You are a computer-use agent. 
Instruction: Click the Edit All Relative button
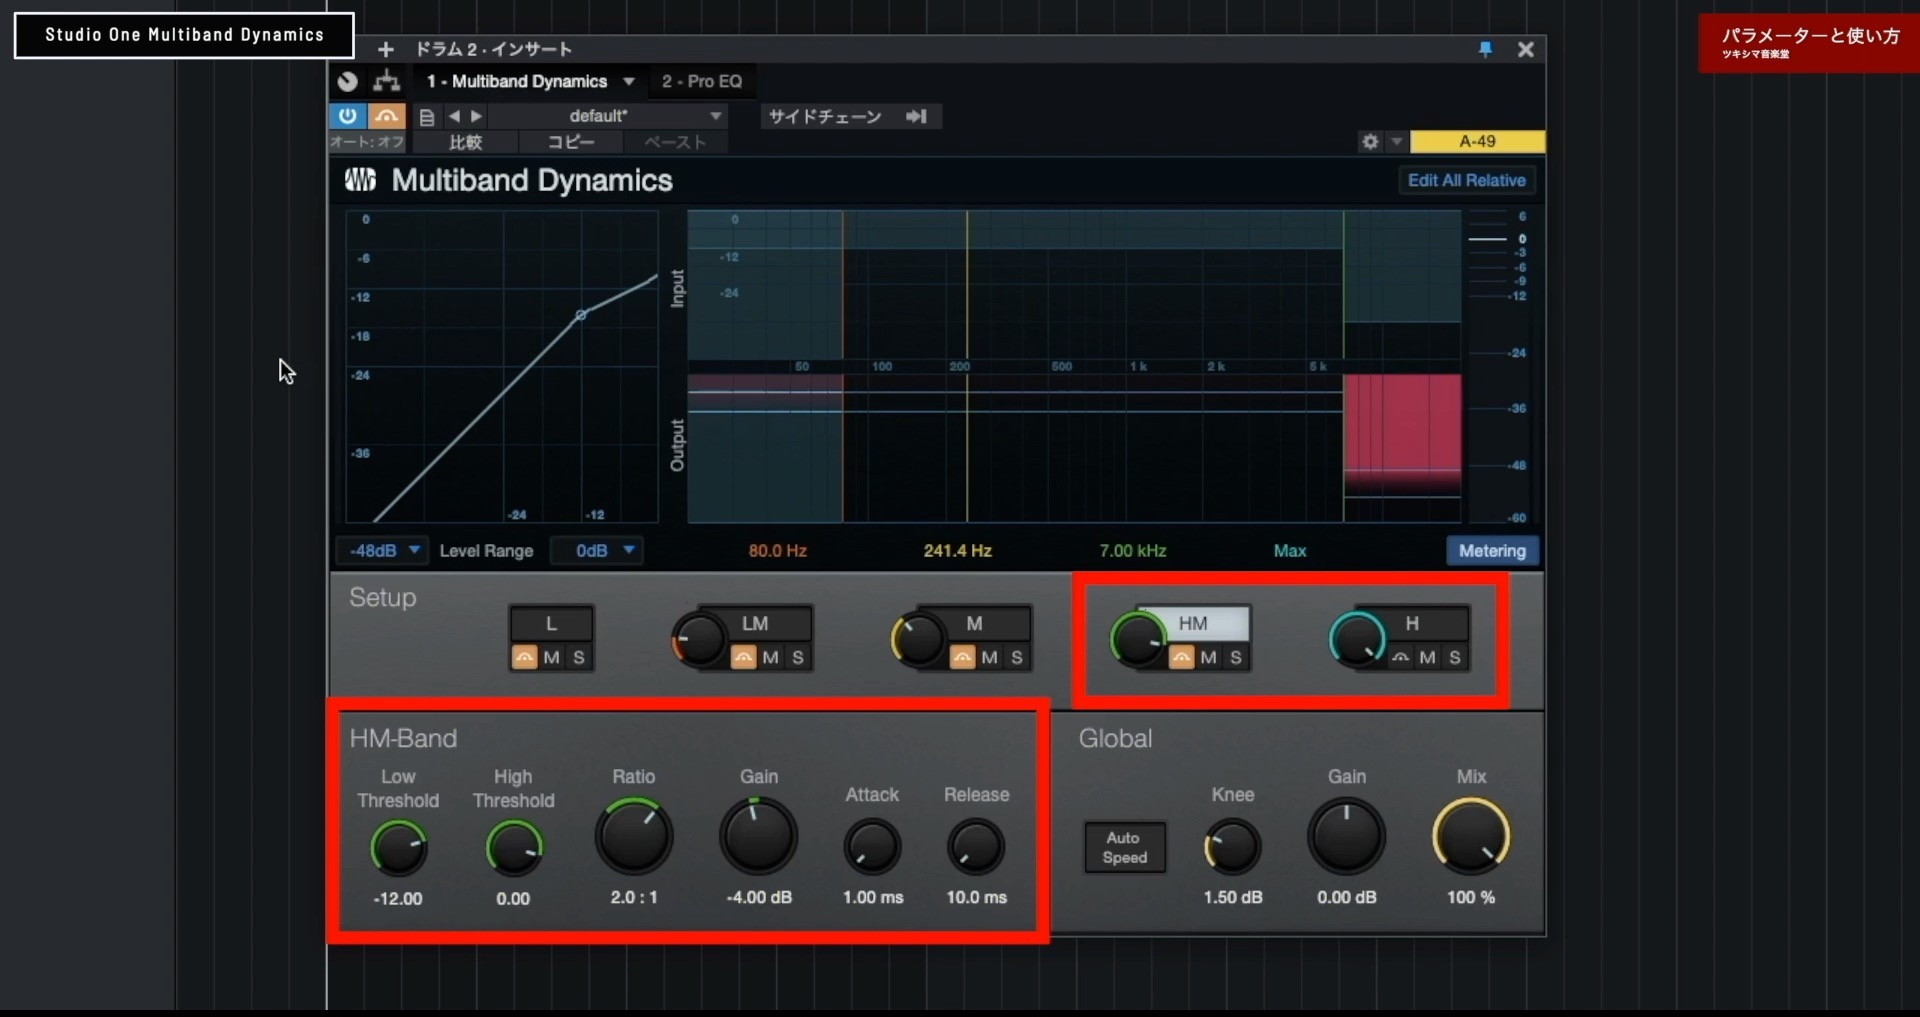click(1466, 180)
